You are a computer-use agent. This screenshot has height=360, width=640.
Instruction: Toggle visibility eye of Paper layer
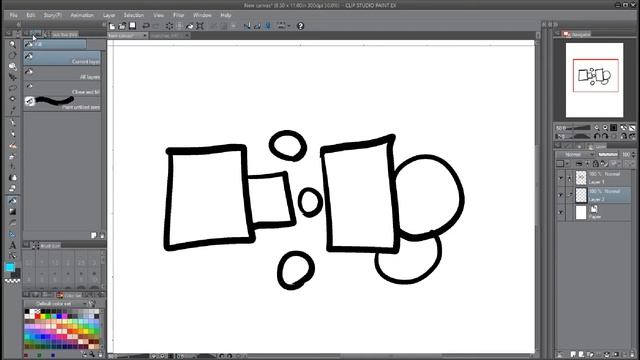click(x=560, y=212)
